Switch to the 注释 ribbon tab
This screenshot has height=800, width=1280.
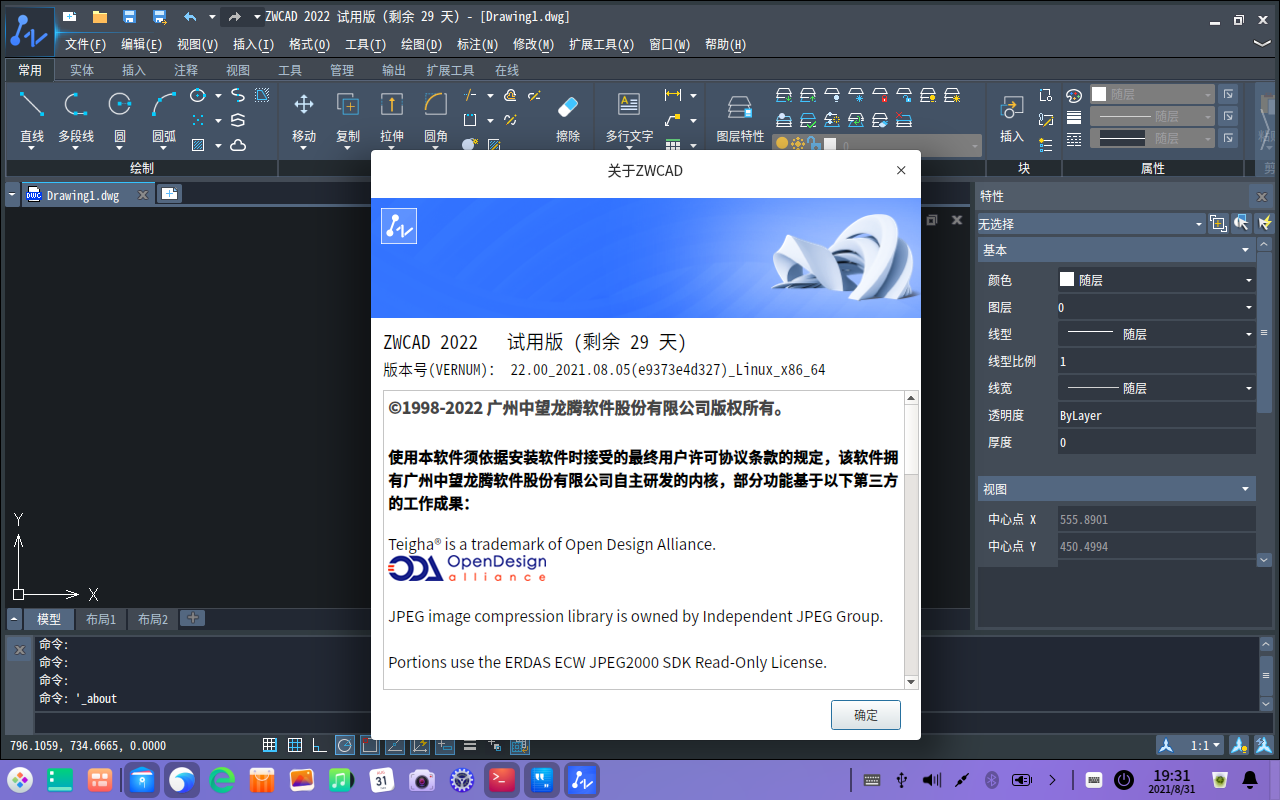pyautogui.click(x=186, y=71)
